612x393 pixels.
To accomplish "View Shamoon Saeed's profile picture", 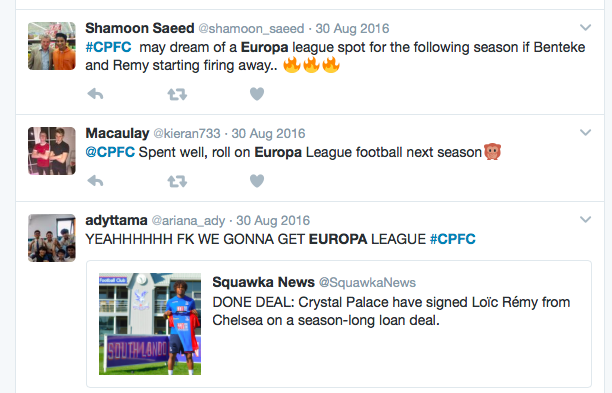I will tap(52, 46).
